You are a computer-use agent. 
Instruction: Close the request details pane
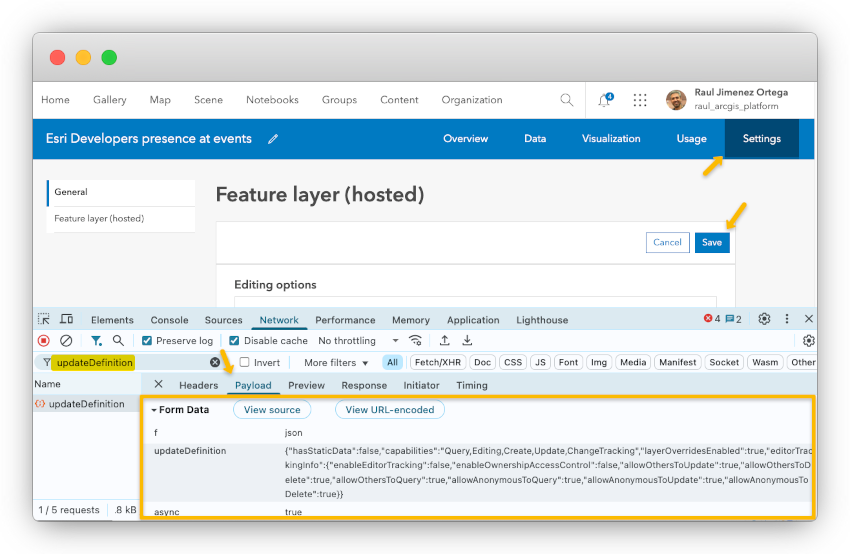tap(158, 384)
